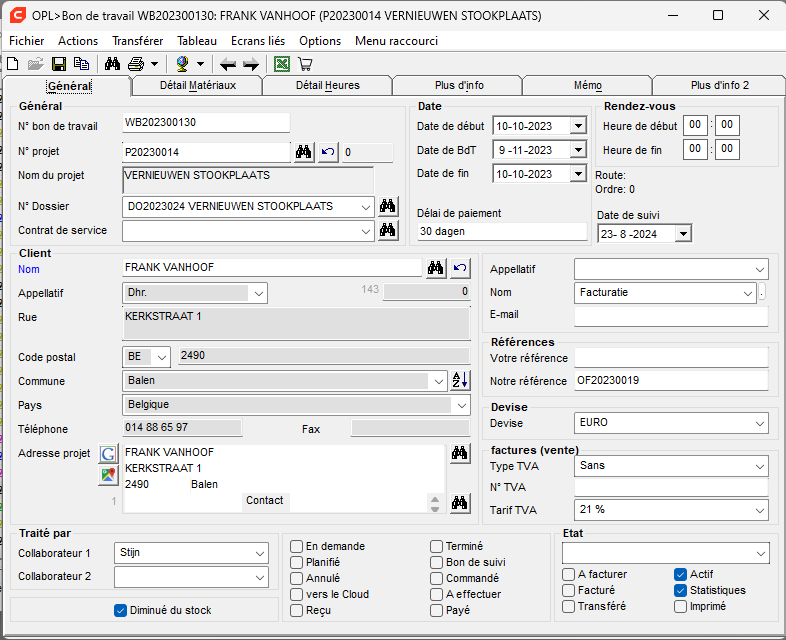
Task: Save the work order with floppy icon
Action: pos(59,64)
